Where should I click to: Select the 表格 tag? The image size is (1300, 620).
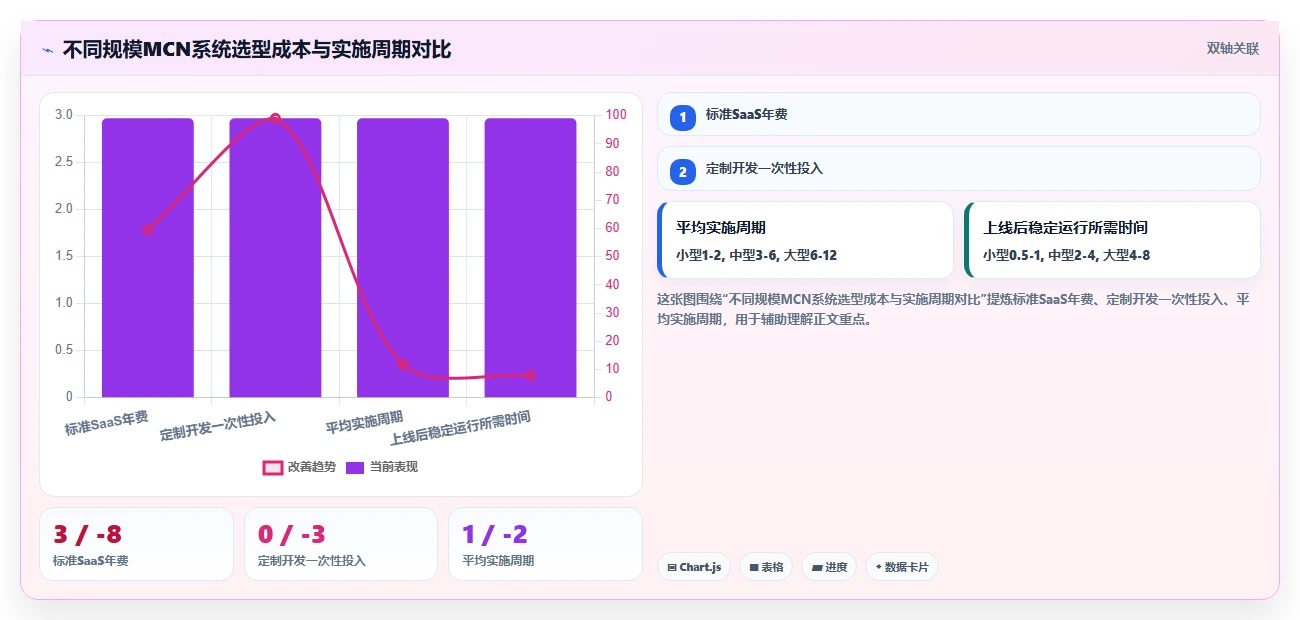point(767,567)
